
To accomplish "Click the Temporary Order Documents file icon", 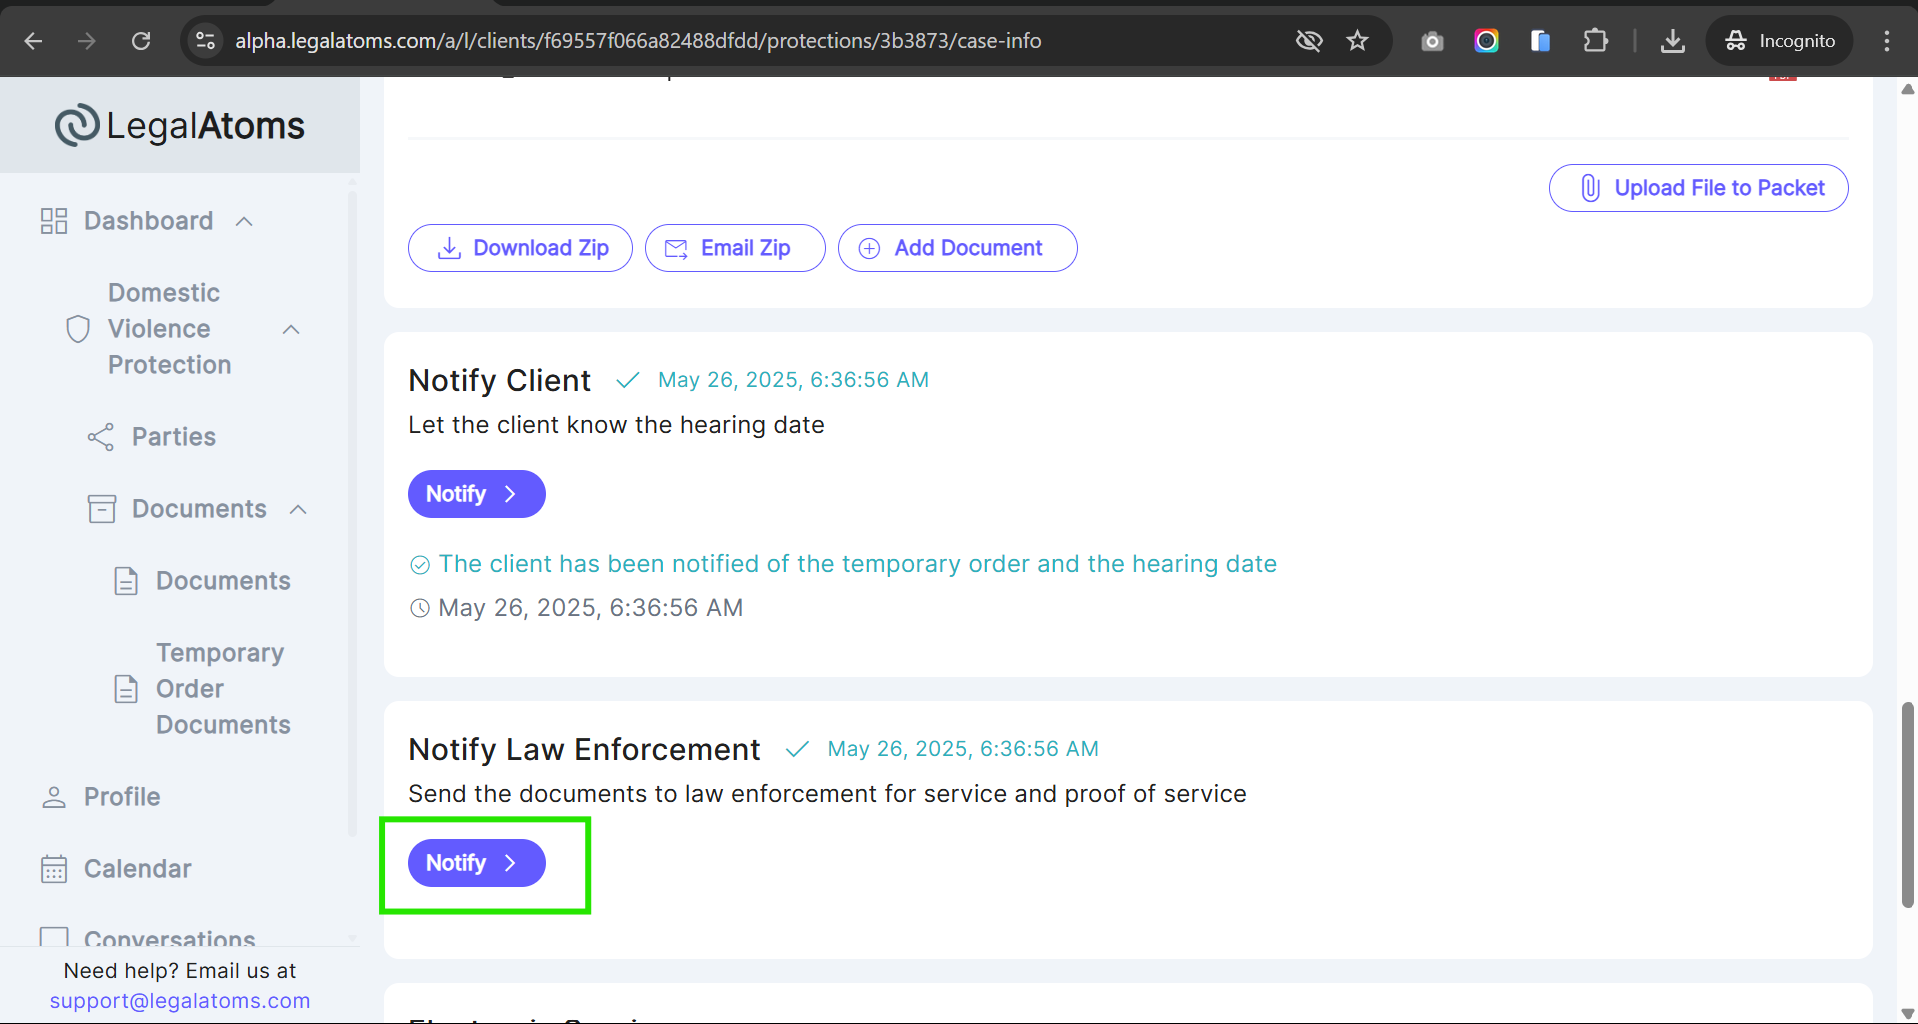I will coord(126,689).
